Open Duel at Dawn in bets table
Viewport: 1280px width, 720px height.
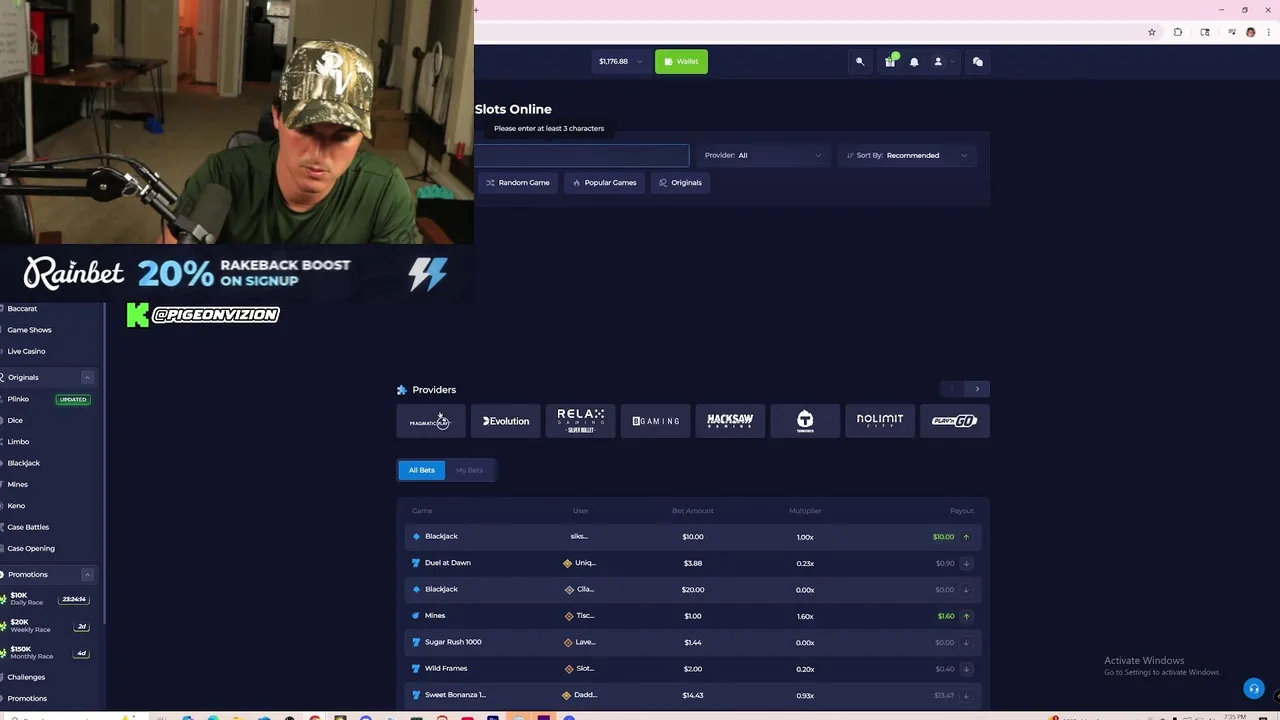[x=447, y=563]
